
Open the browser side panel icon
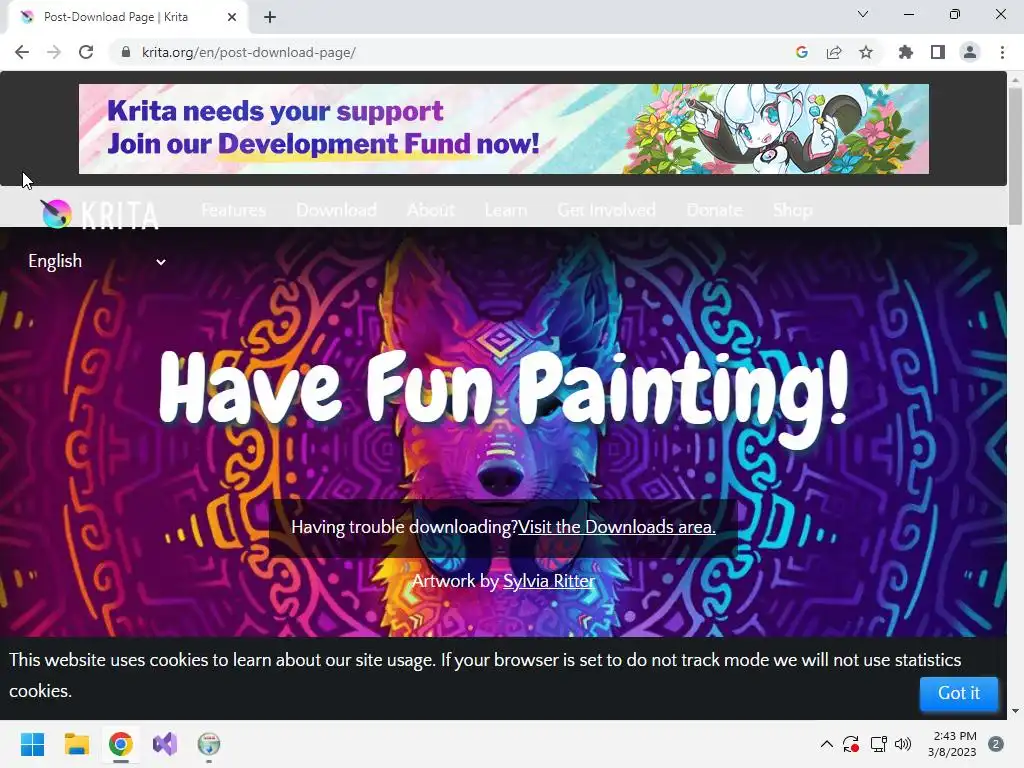click(938, 52)
